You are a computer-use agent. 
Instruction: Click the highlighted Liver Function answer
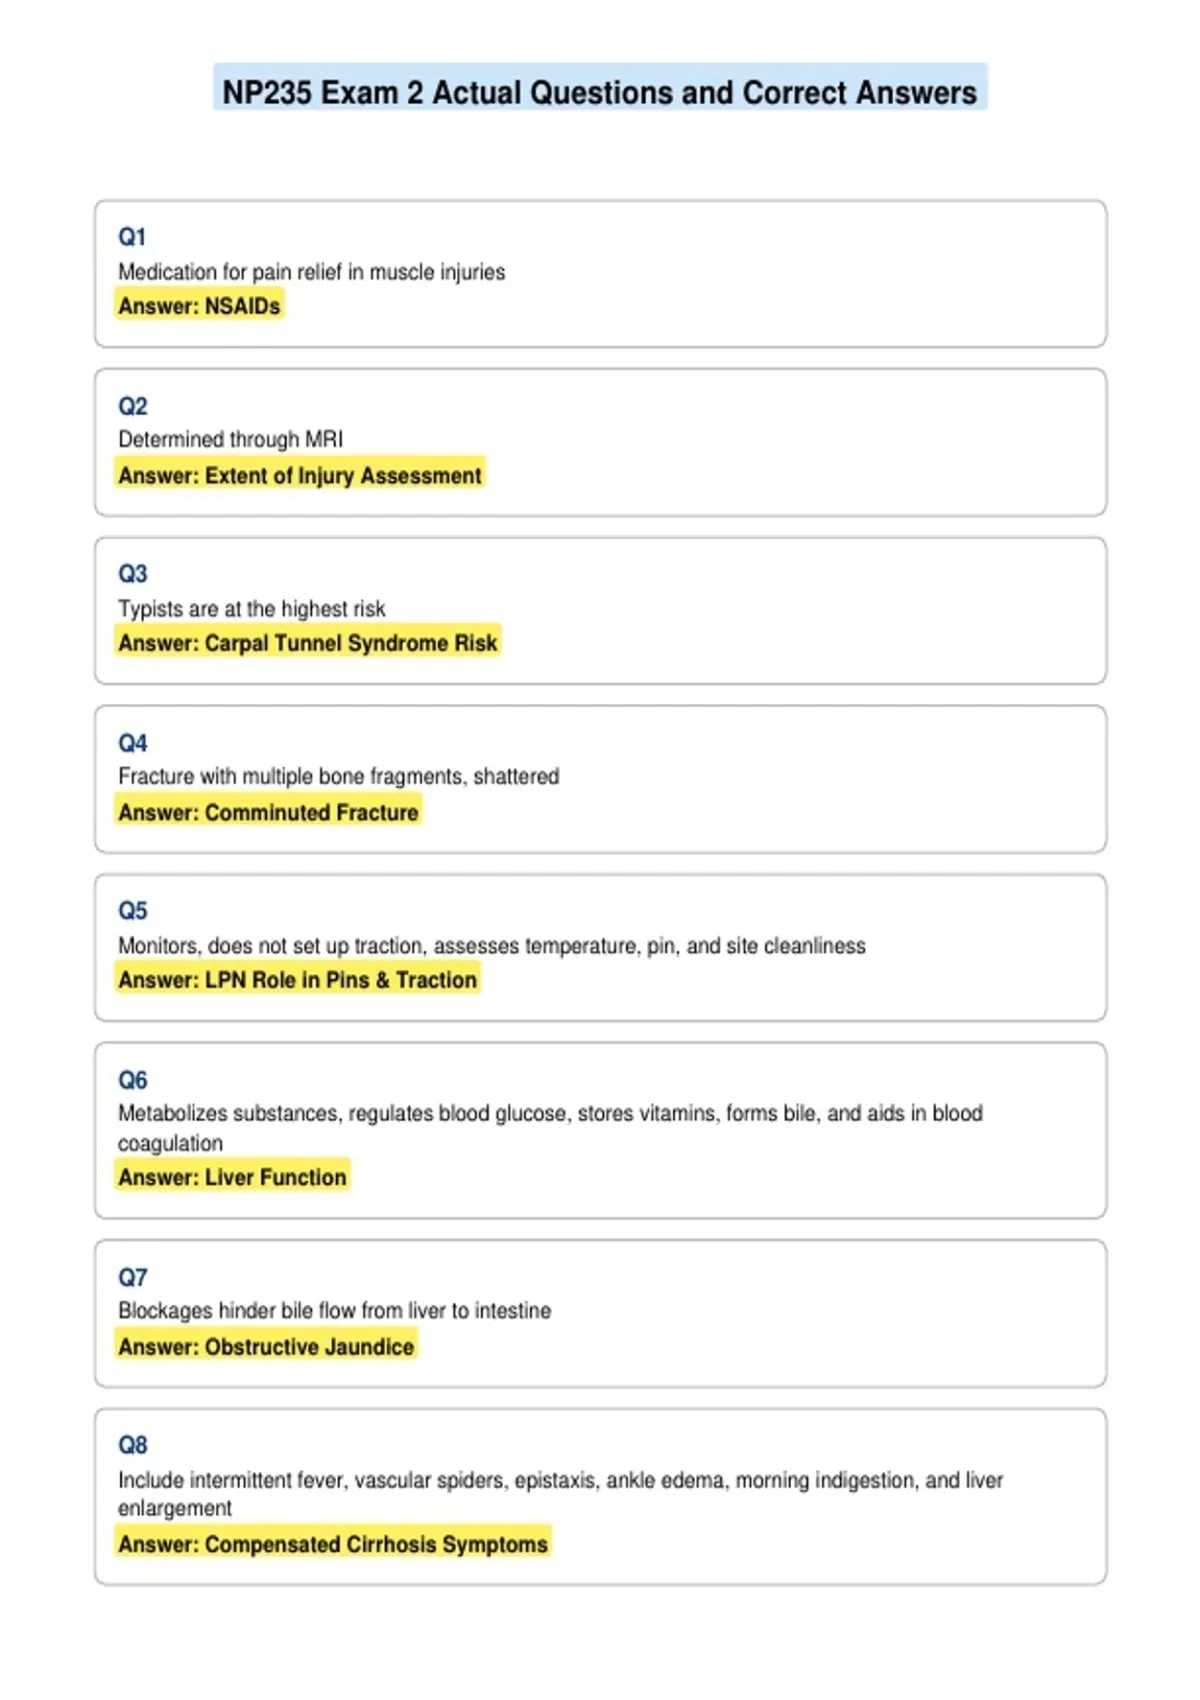232,1177
